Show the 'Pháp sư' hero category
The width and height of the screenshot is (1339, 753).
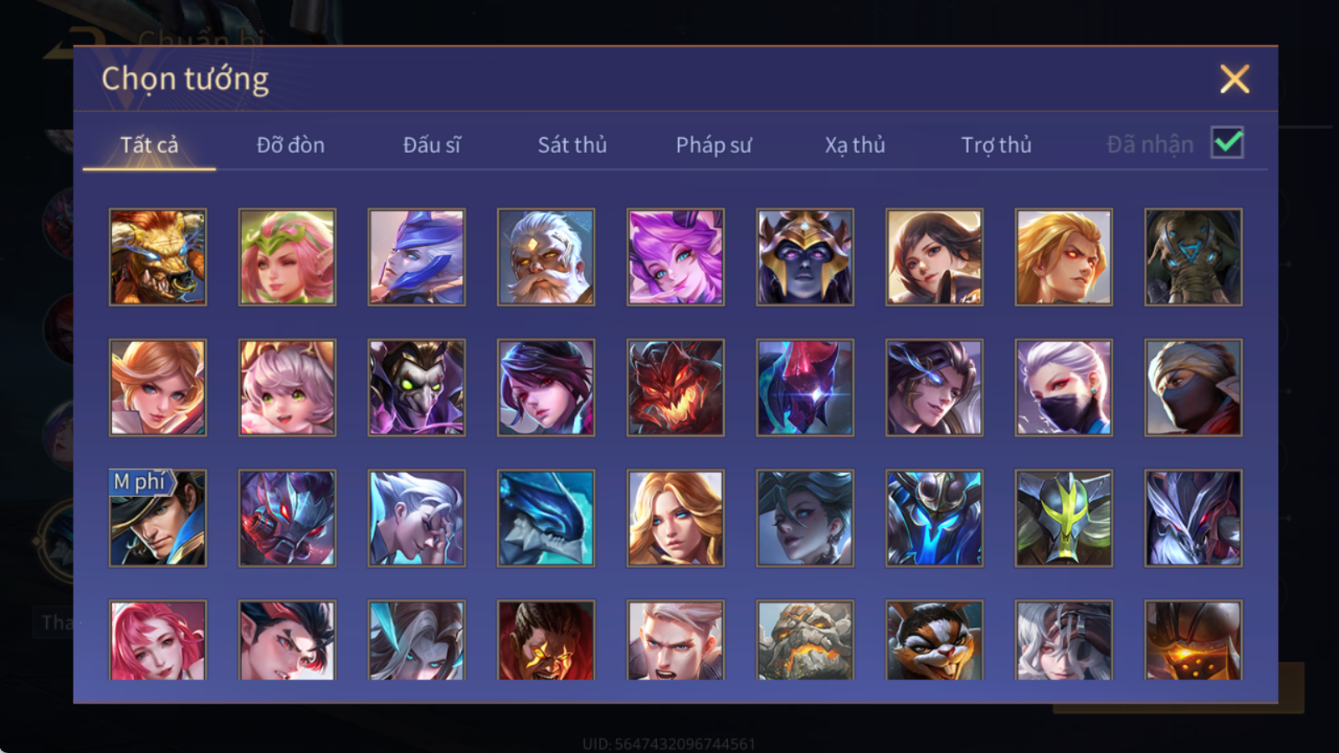click(x=713, y=145)
